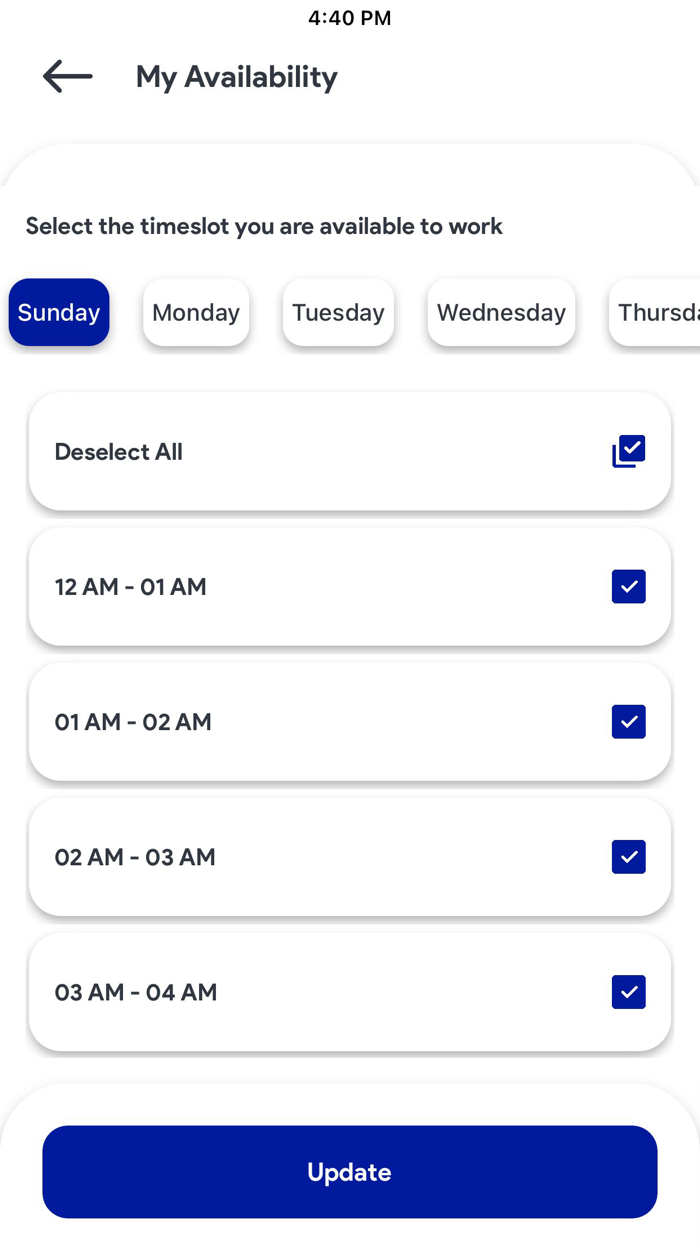Viewport: 700px width, 1244px height.
Task: Navigate back using the My Availability arrow
Action: [x=66, y=76]
